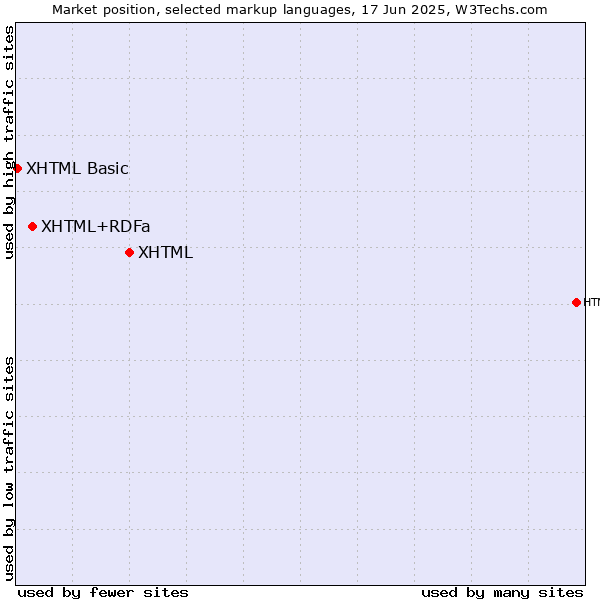Image resolution: width=600 pixels, height=600 pixels.
Task: Click the XHTML Basic red data point
Action: point(17,168)
